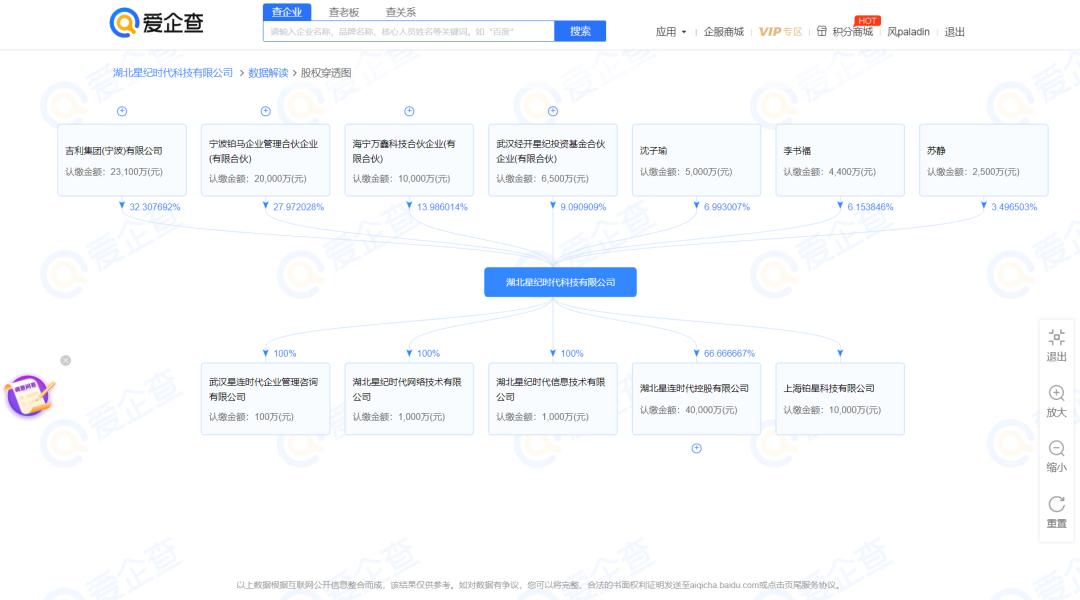Open the 武汉星连时代企业管理咨询有限公司 card

tap(265, 399)
